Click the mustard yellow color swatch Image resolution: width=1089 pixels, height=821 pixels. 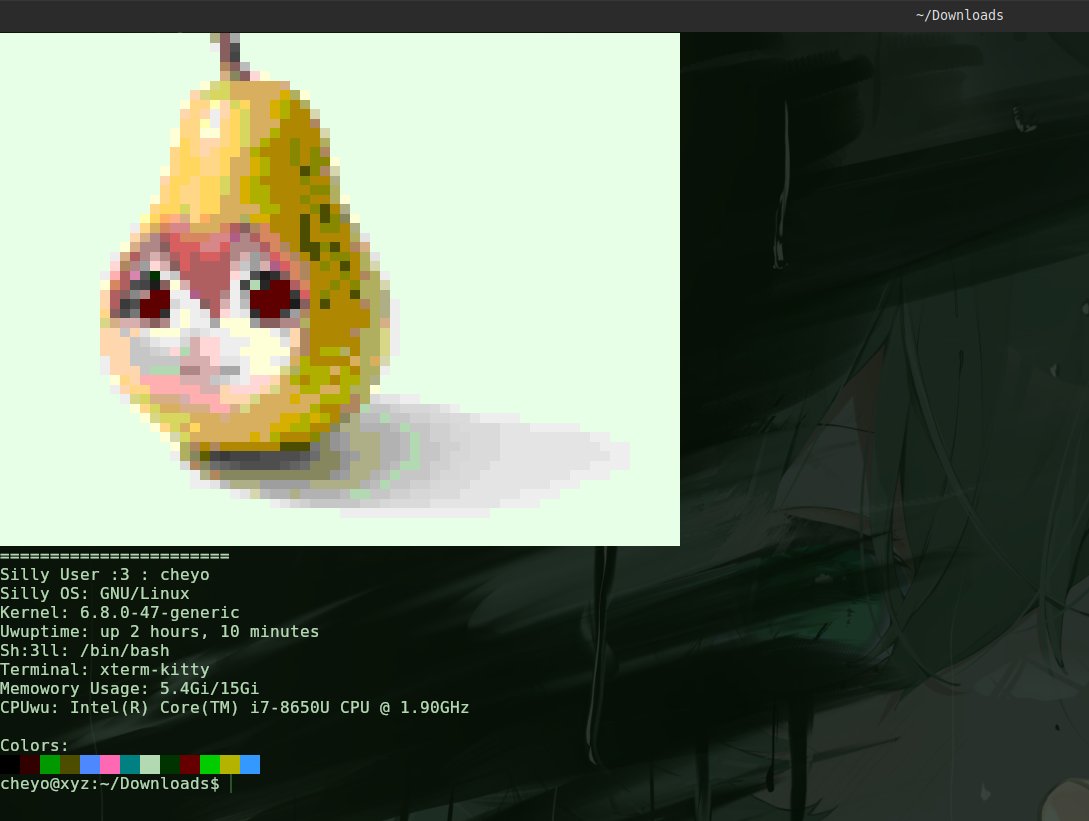tap(230, 765)
